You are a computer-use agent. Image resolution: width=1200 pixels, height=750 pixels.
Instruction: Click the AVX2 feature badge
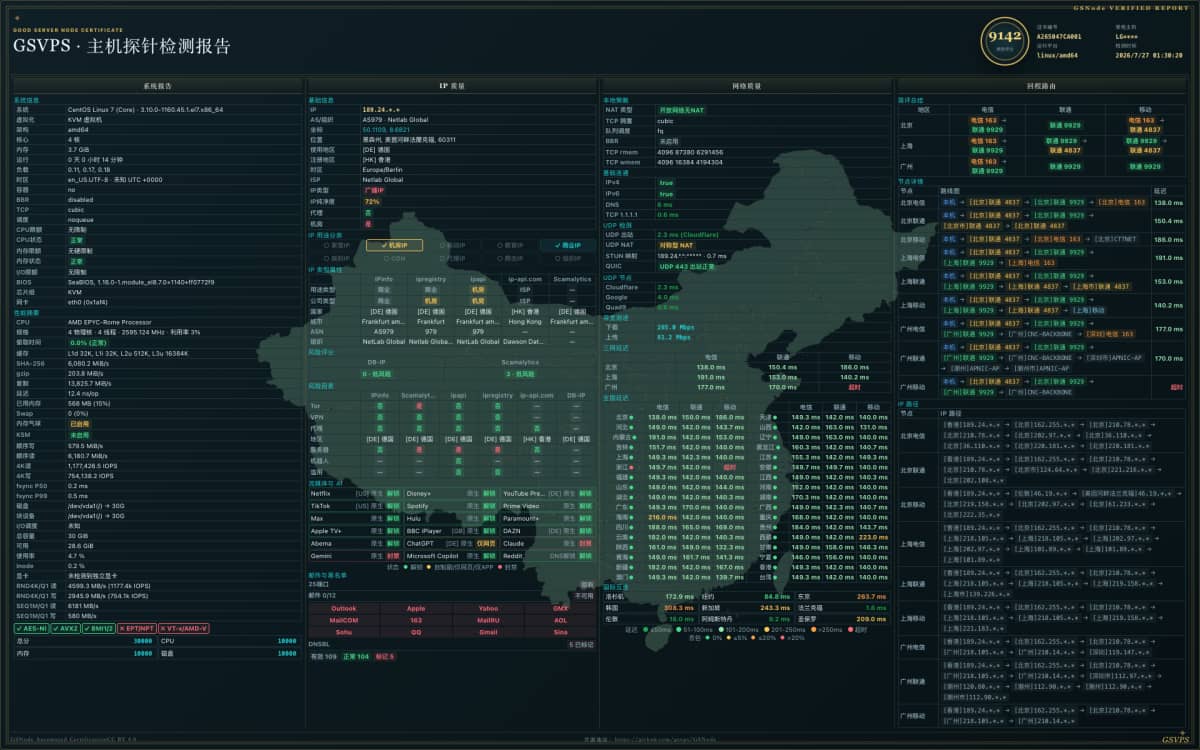[x=64, y=628]
